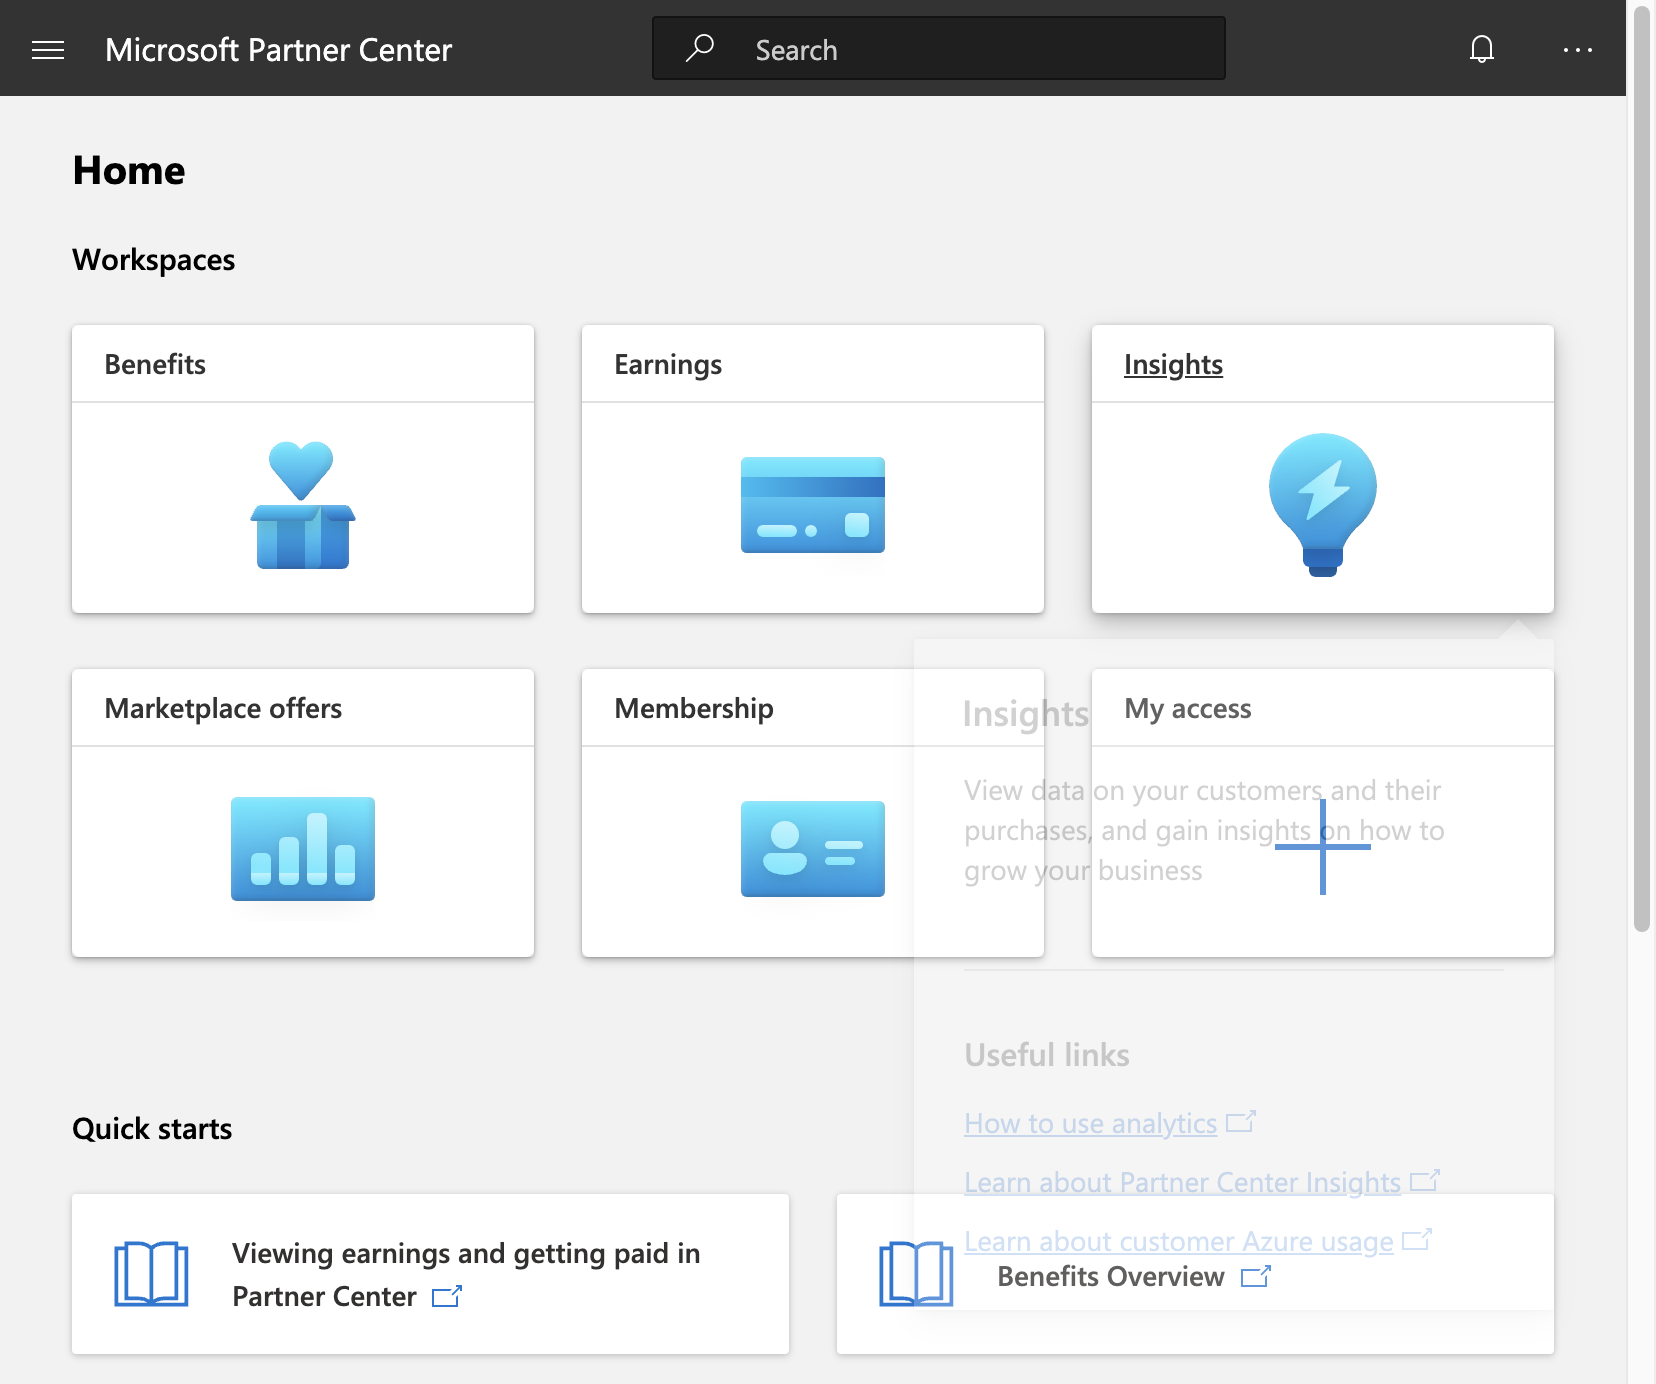Open the more options ellipsis menu
The height and width of the screenshot is (1384, 1656).
point(1577,49)
